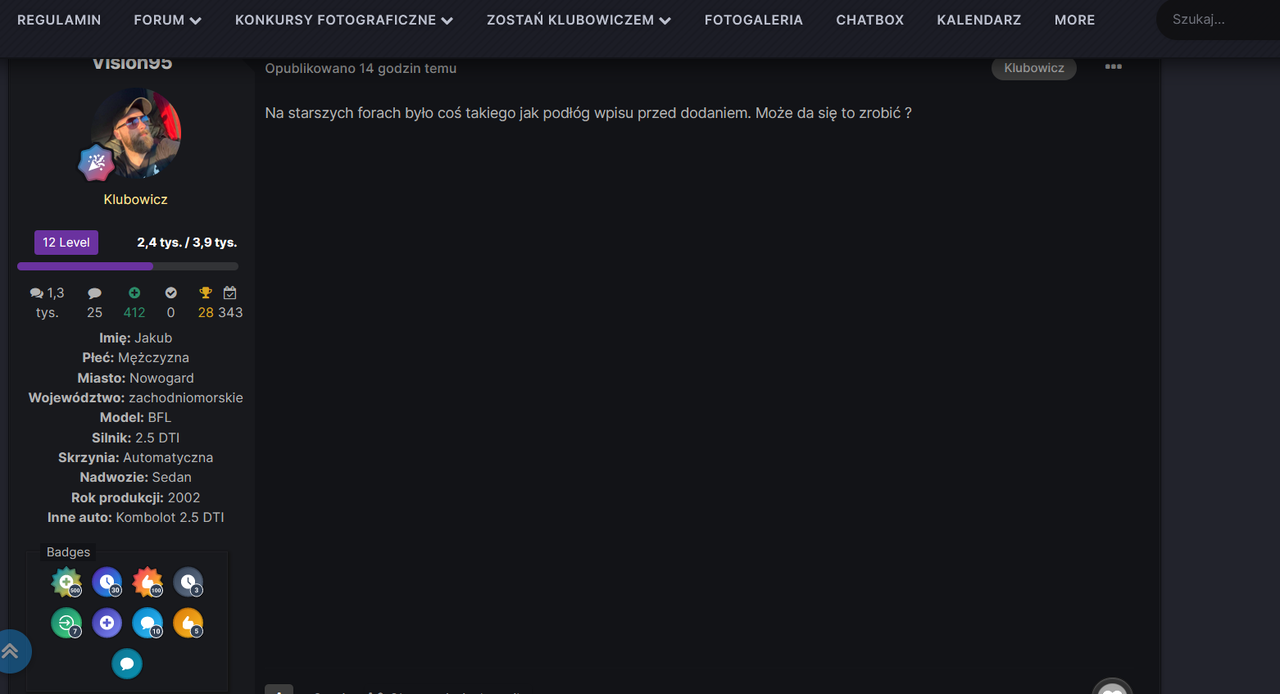Open the Chatbox menu item
The height and width of the screenshot is (694, 1280).
click(x=869, y=20)
